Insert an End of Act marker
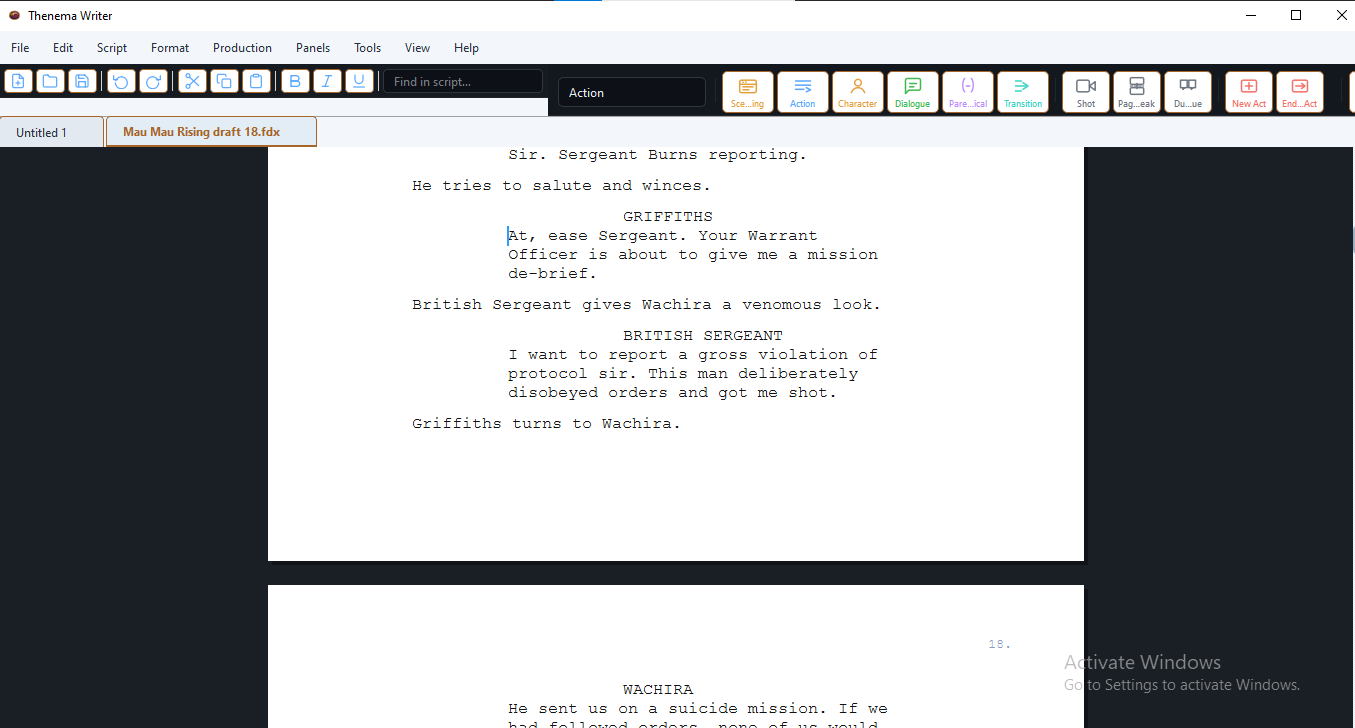Viewport: 1355px width, 728px height. pyautogui.click(x=1300, y=92)
